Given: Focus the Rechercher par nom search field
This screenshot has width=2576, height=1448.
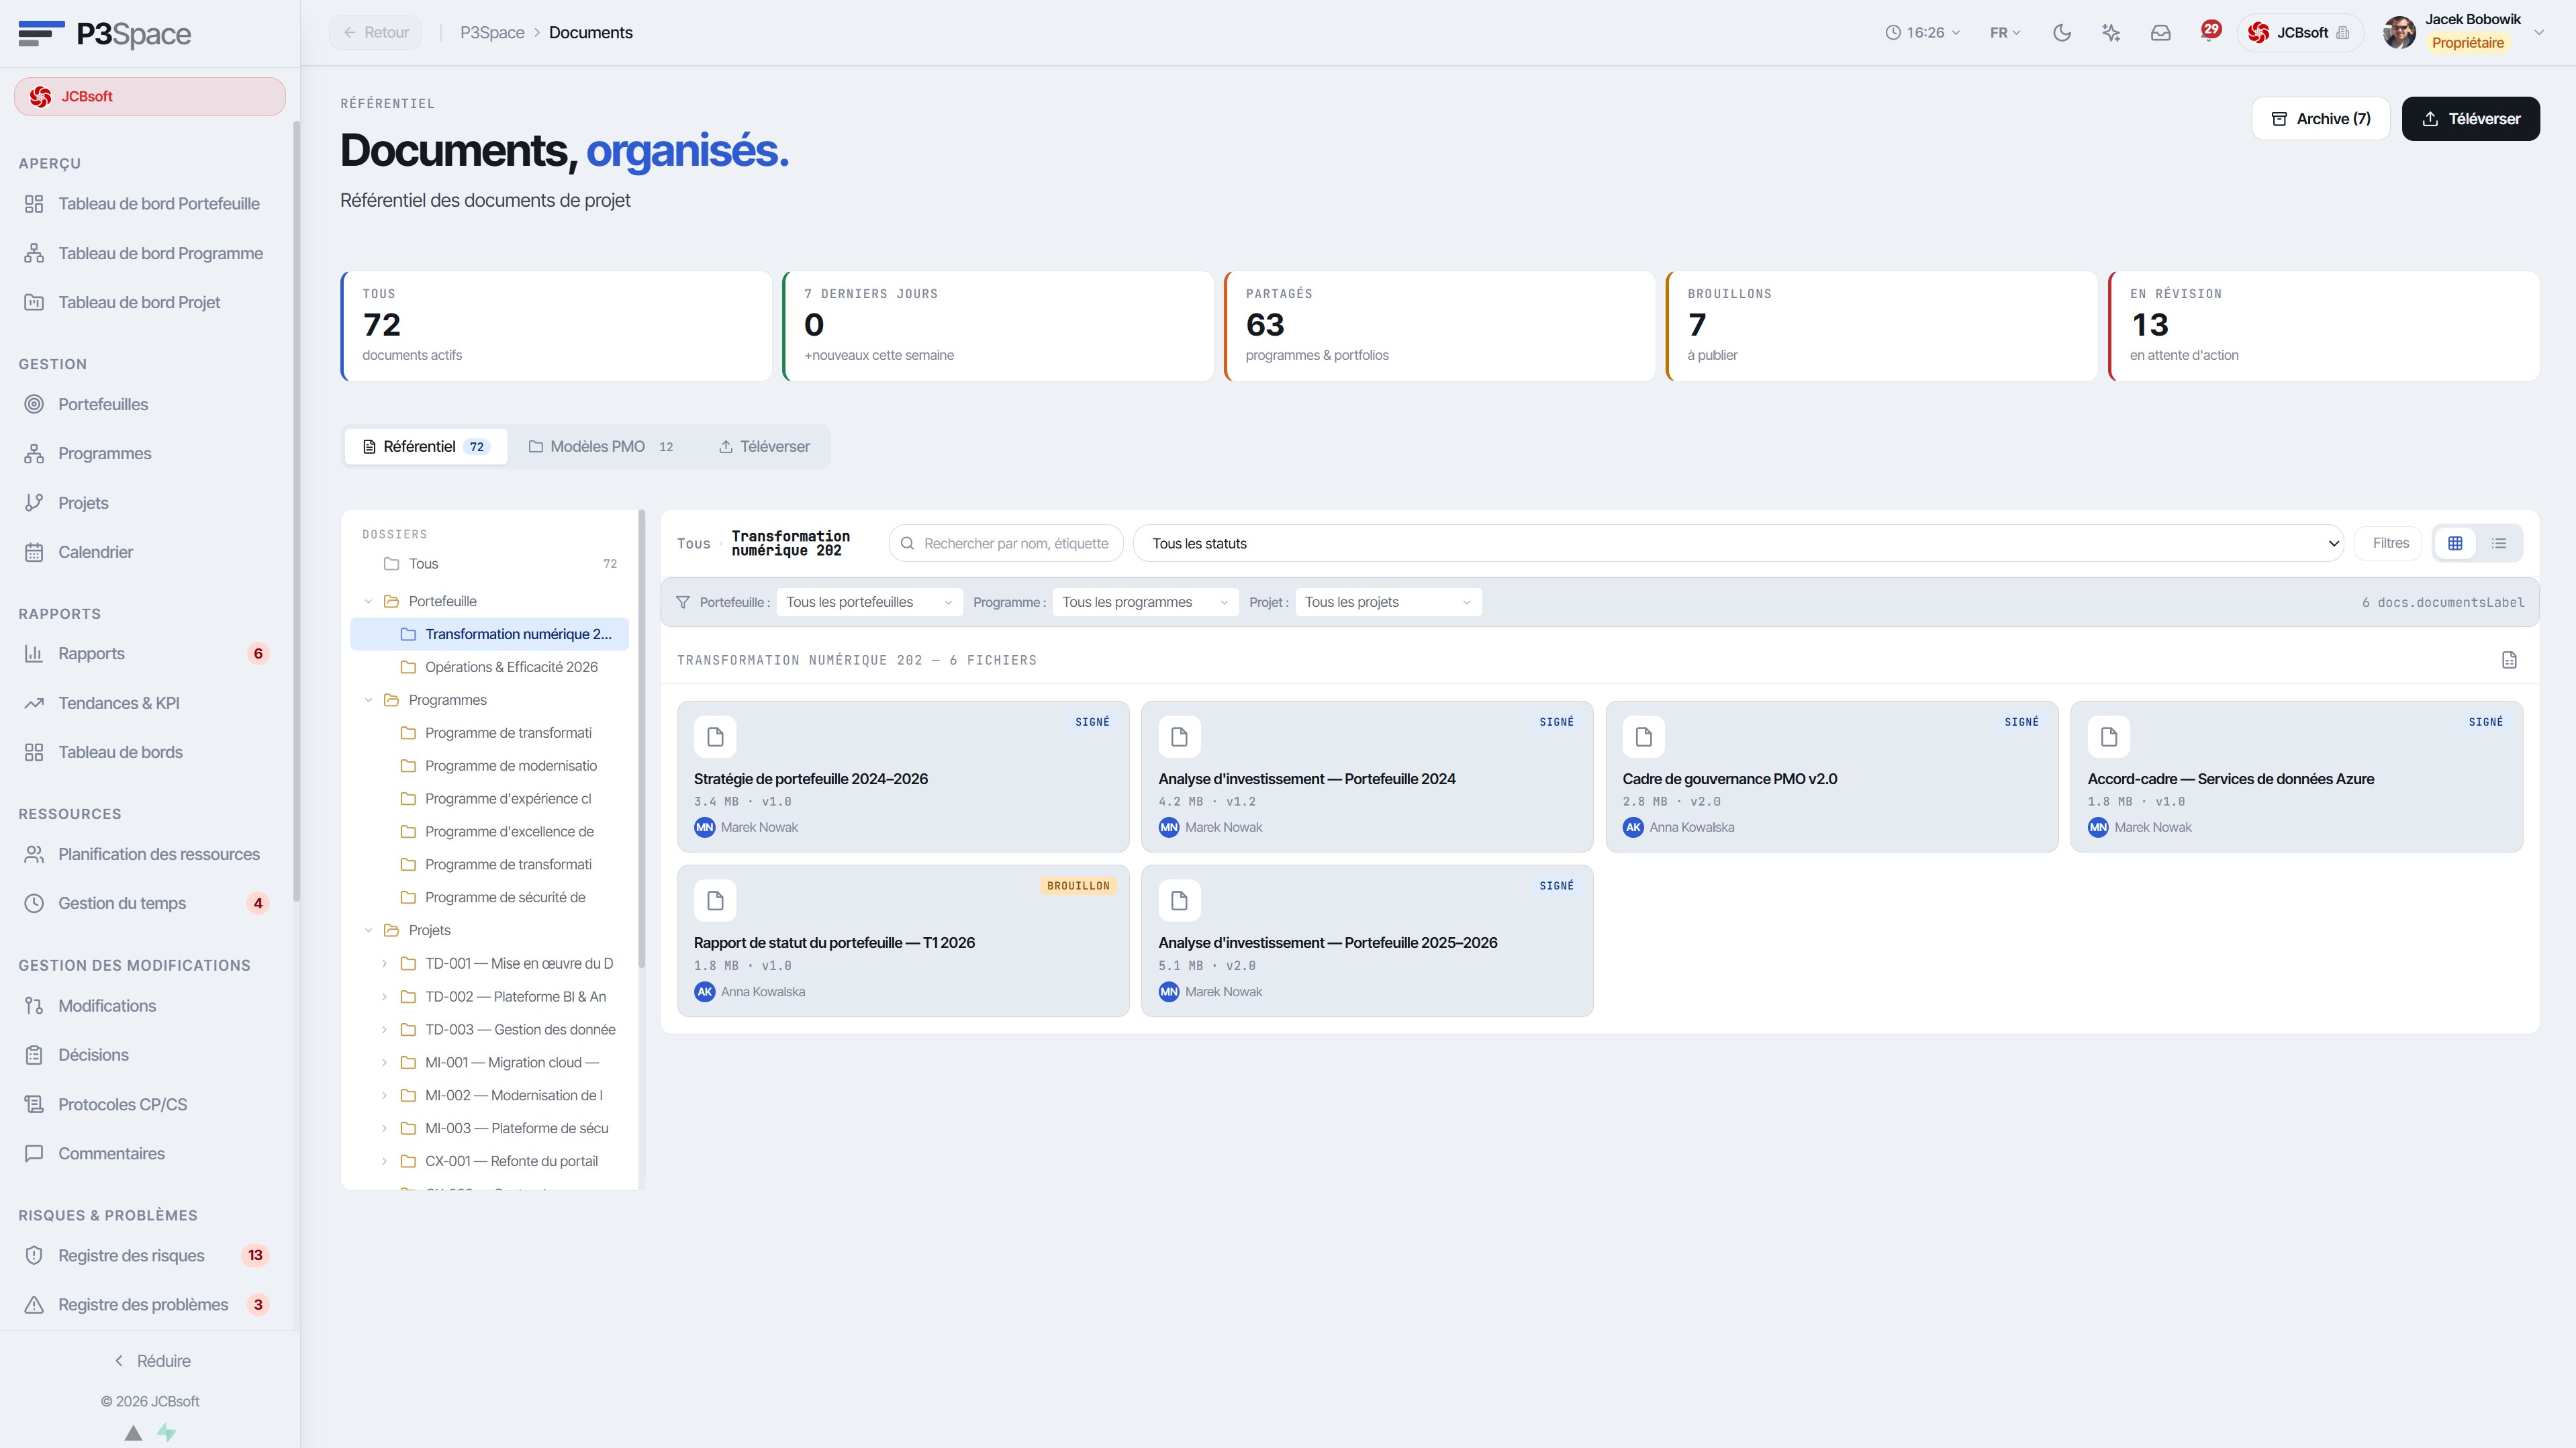Looking at the screenshot, I should (1006, 543).
